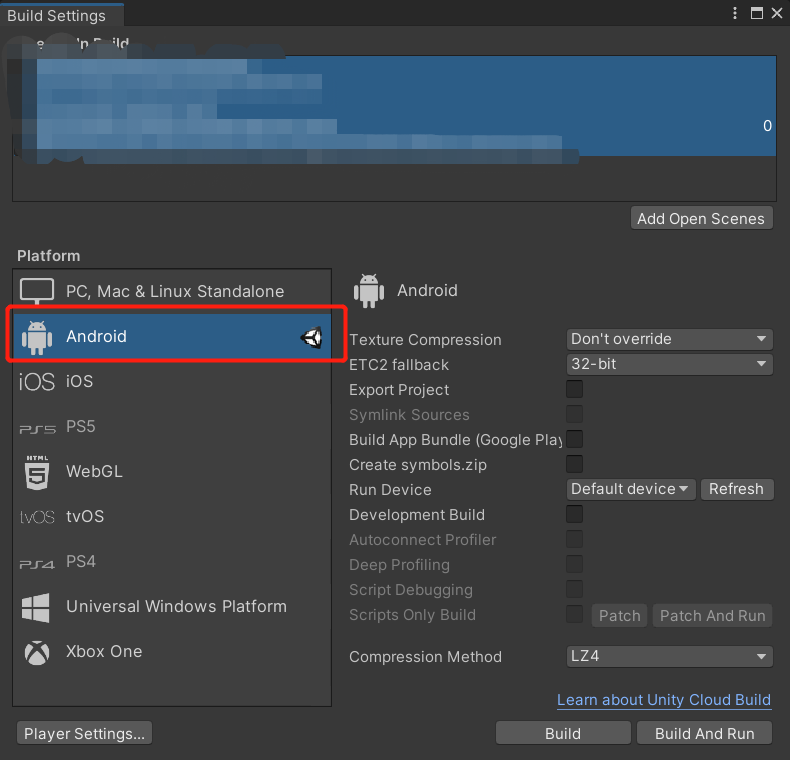
Task: Open Player Settings...
Action: pyautogui.click(x=84, y=733)
